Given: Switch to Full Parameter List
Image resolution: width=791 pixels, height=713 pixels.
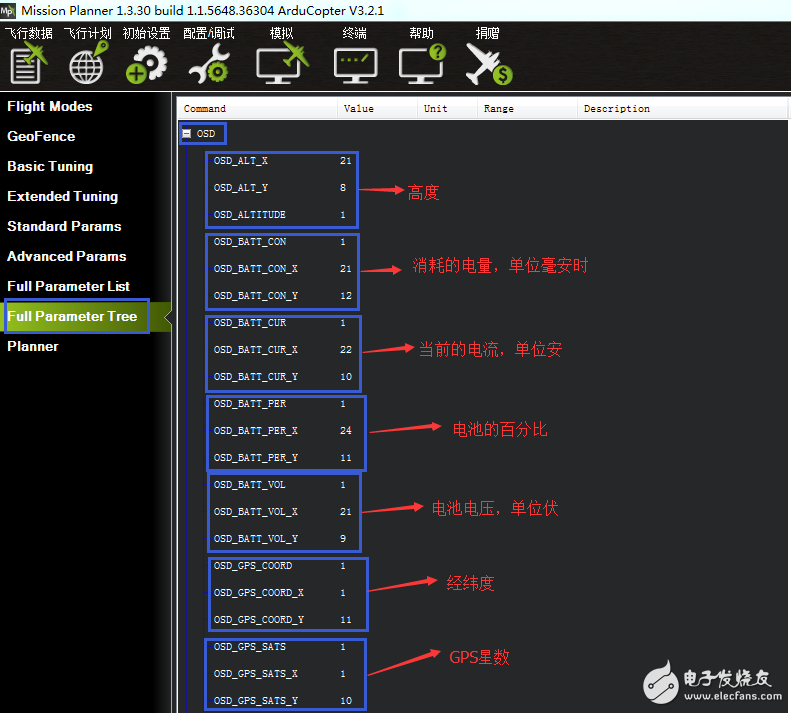Looking at the screenshot, I should coord(68,286).
